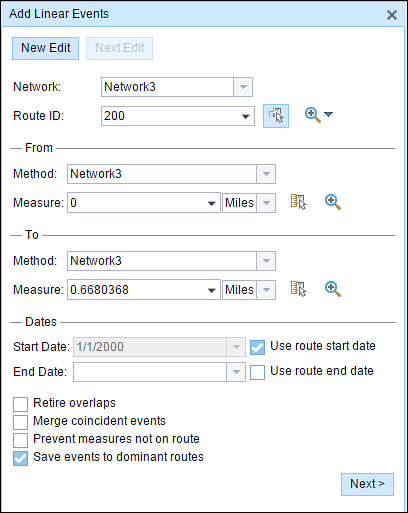
Task: Click the 'Dates' section heading
Action: [41, 322]
